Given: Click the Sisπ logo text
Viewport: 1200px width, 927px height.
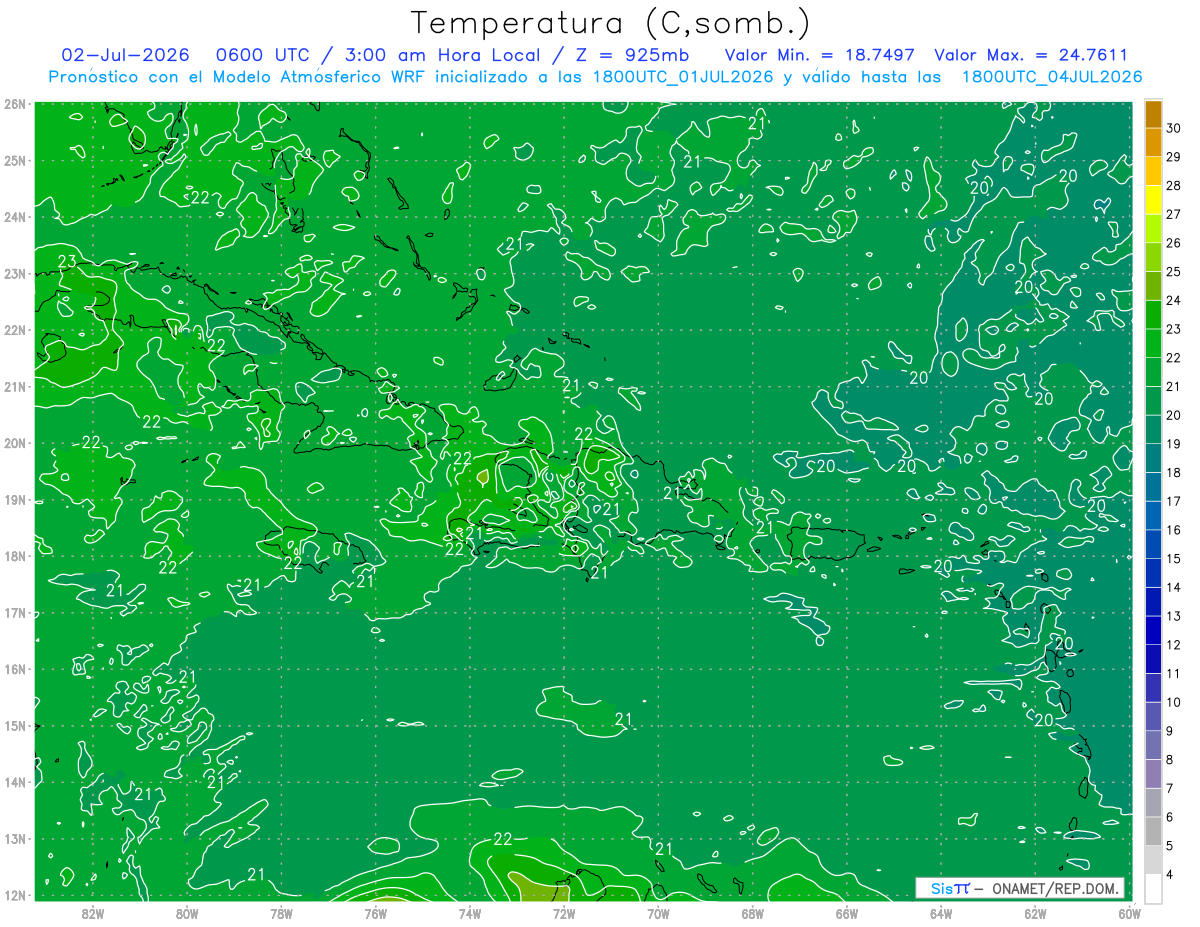Looking at the screenshot, I should point(950,888).
